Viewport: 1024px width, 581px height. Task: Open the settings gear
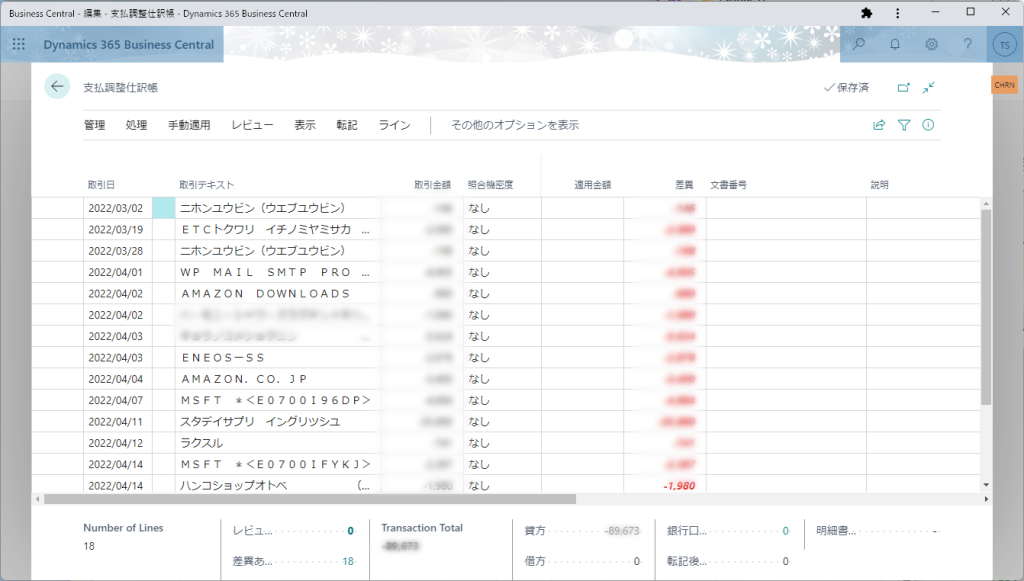(x=931, y=44)
